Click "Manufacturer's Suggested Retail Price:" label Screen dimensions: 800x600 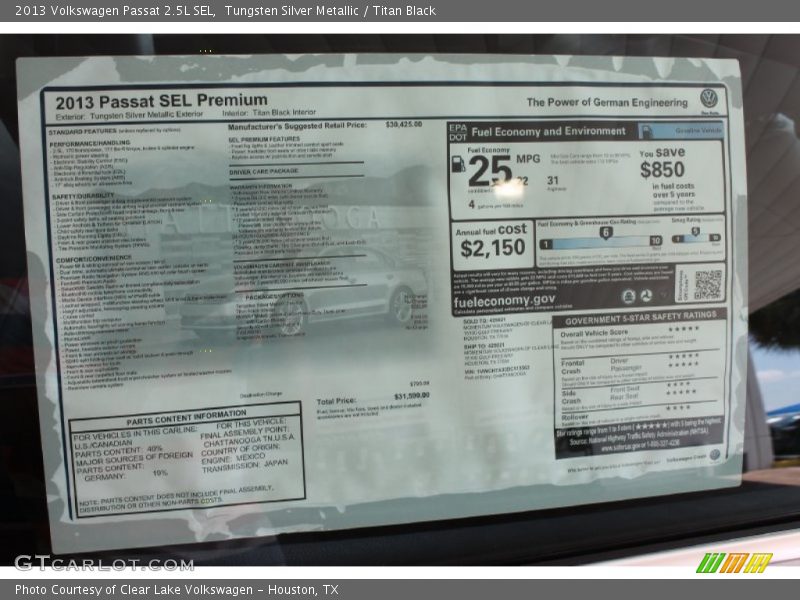click(297, 126)
